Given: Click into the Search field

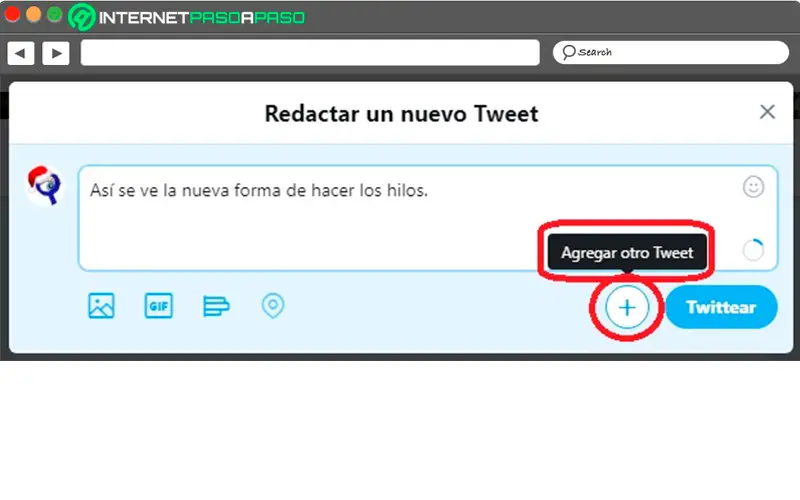Looking at the screenshot, I should (670, 53).
